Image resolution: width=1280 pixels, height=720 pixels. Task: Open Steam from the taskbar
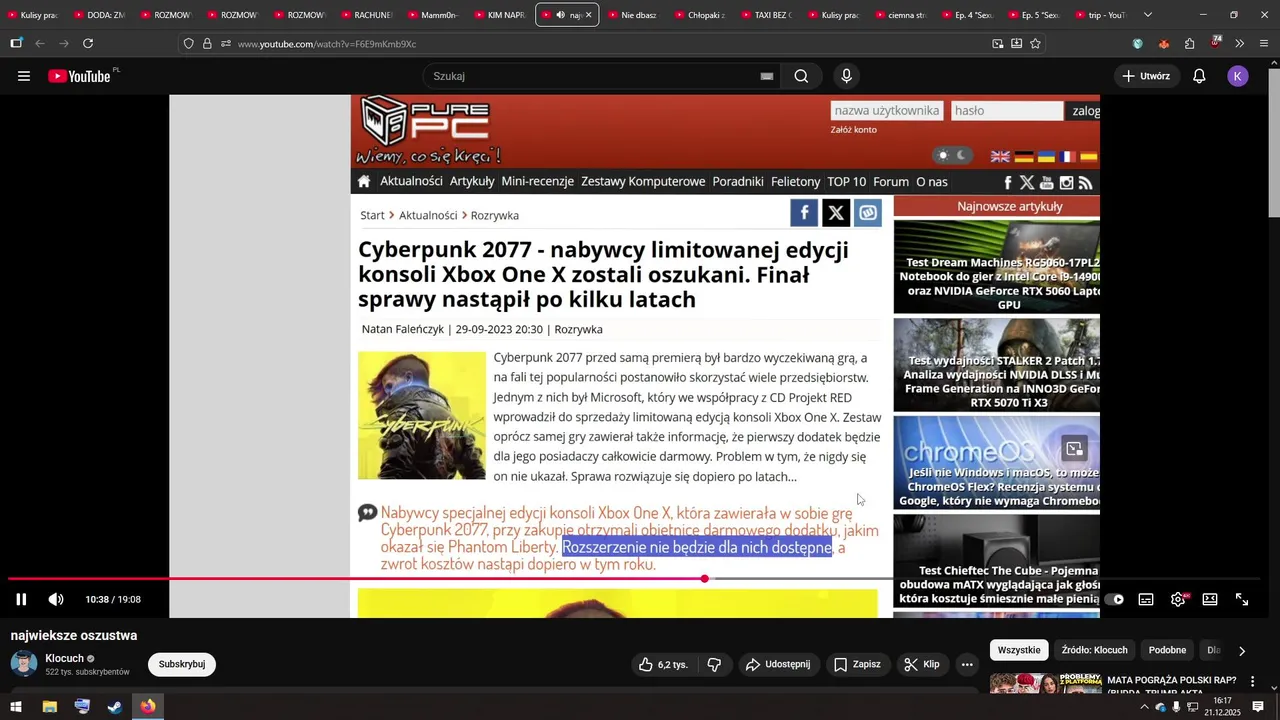pyautogui.click(x=115, y=707)
